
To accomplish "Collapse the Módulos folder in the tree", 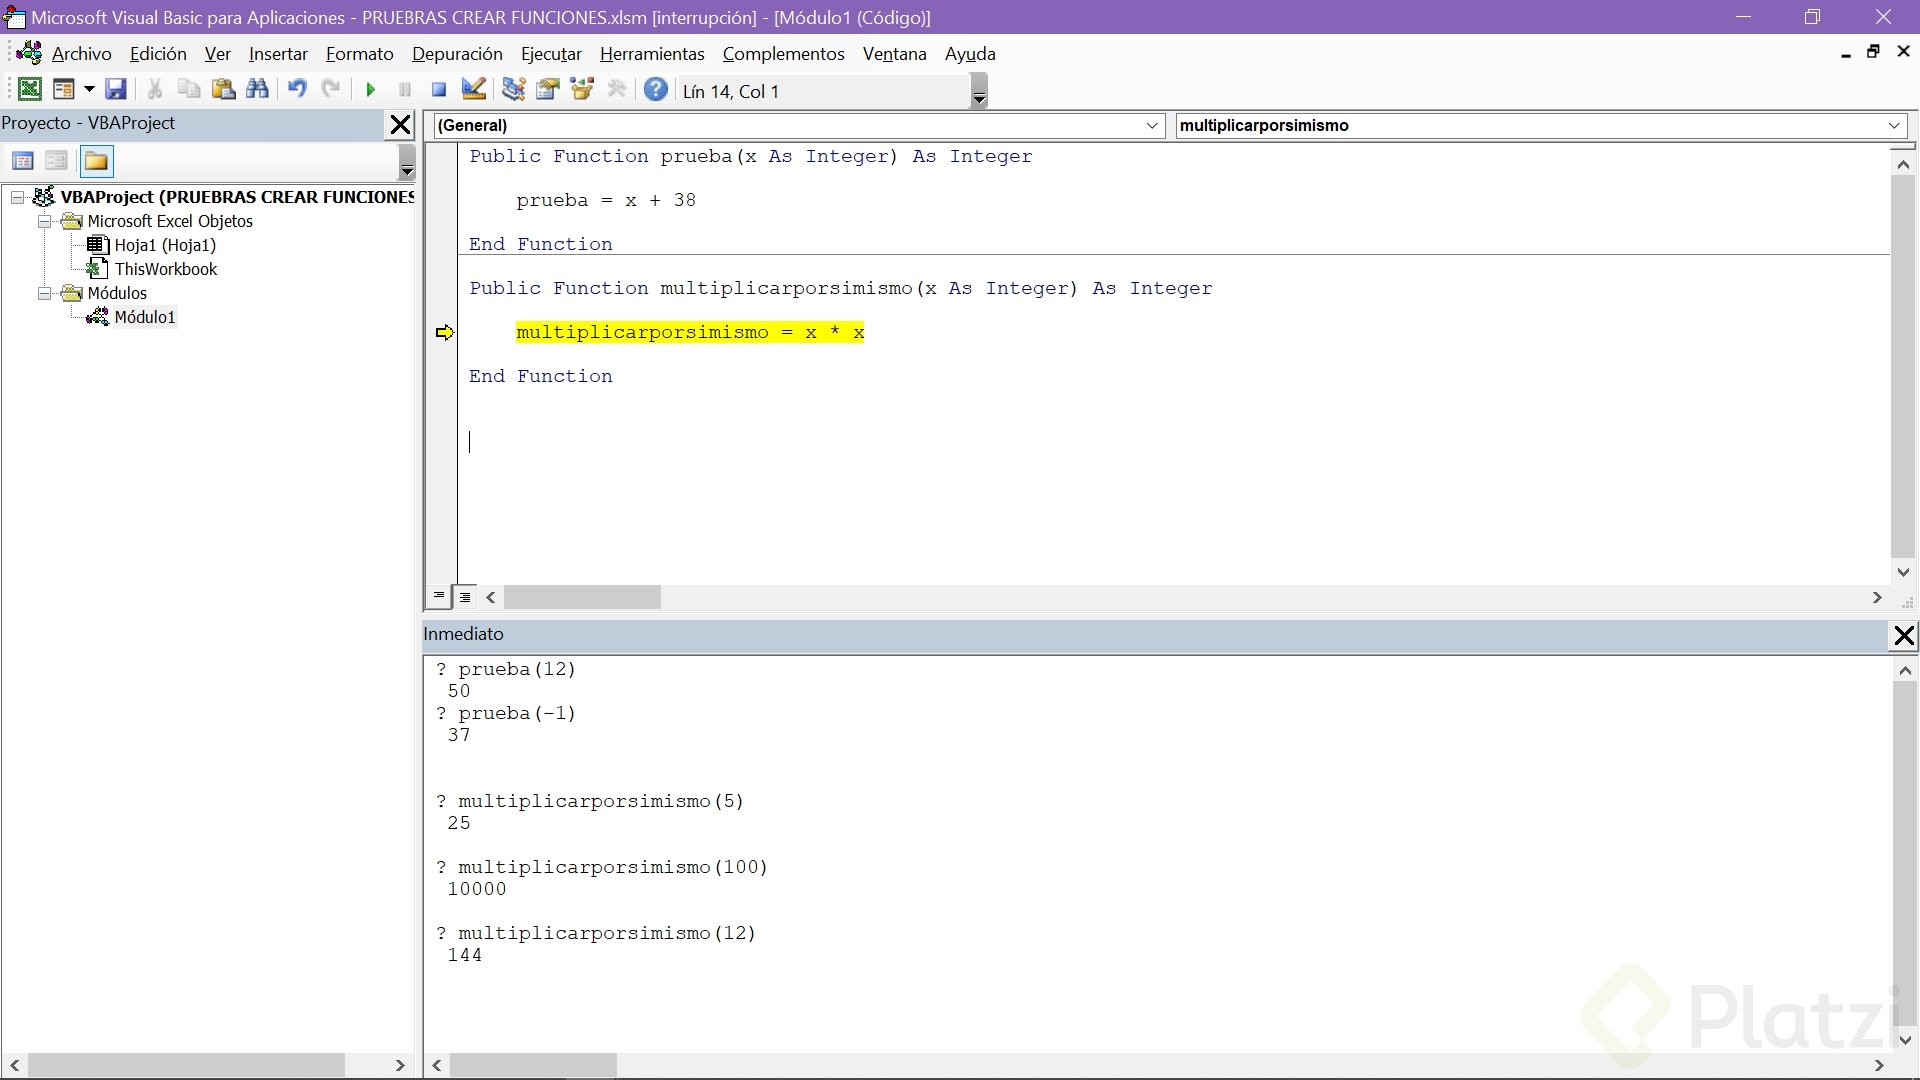I will click(x=44, y=293).
